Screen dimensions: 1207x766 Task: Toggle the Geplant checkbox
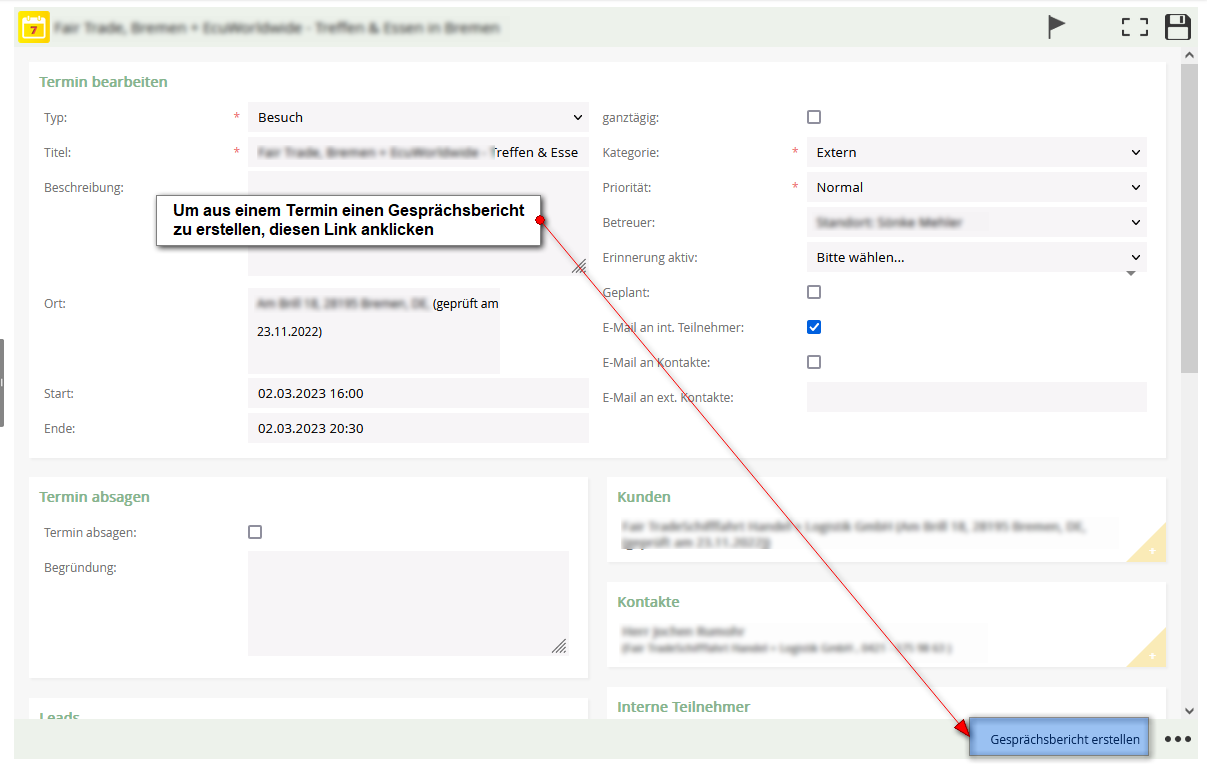(x=814, y=292)
